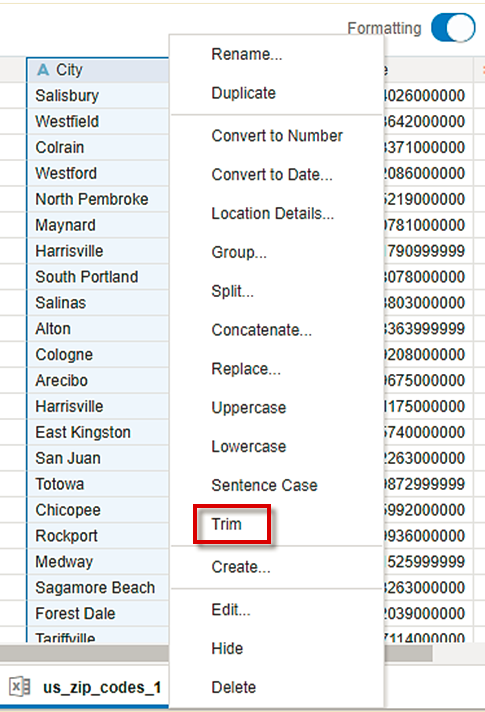Choose Concatenate... menu entry
Viewport: 485px width, 712px height.
coord(262,330)
